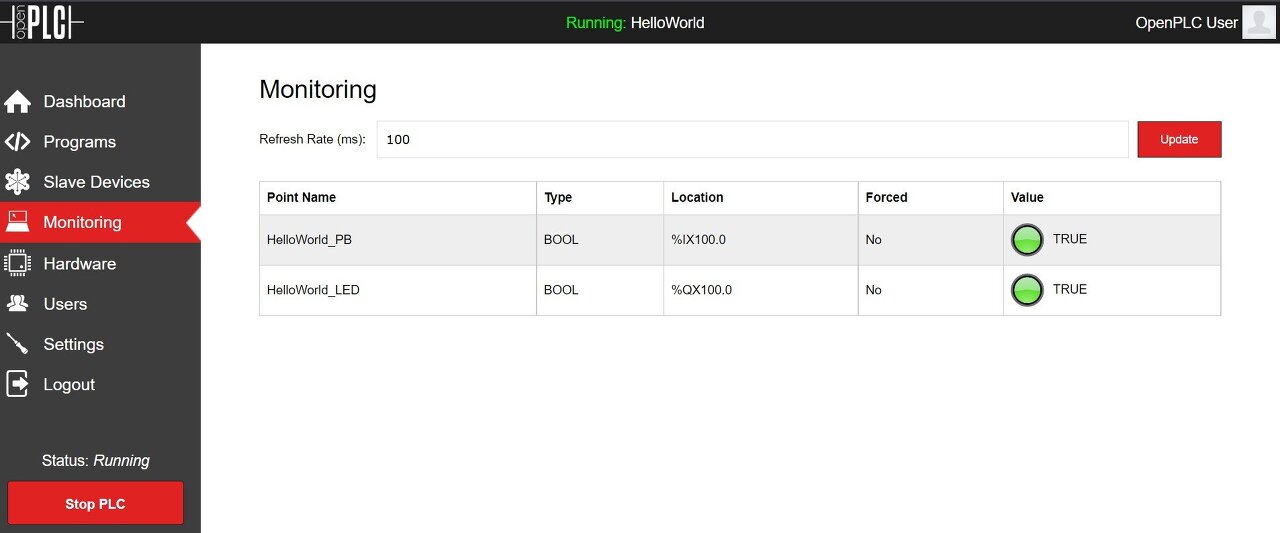The height and width of the screenshot is (533, 1280).
Task: Click Forced No in HelloWorld_LED row
Action: tap(873, 290)
